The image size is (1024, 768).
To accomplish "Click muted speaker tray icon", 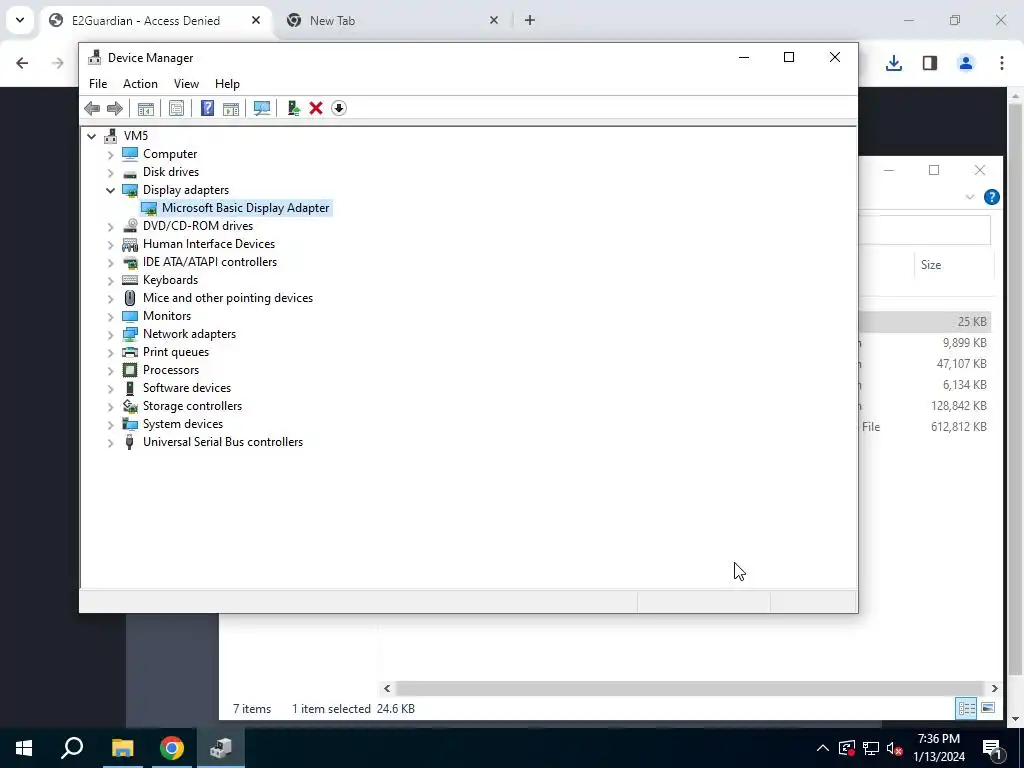I will [895, 748].
